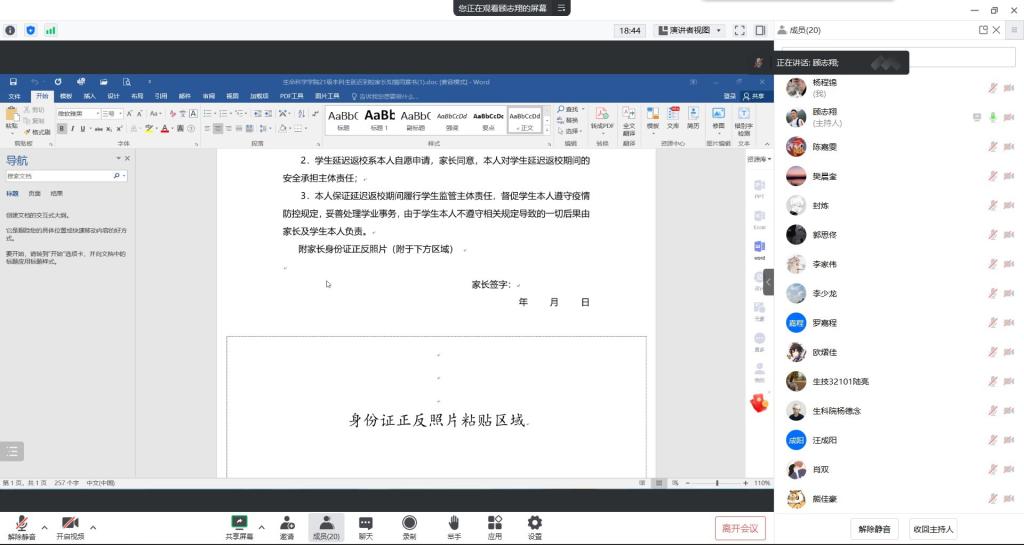1024x545 pixels.
Task: Open 设置 (Settings) gear icon
Action: (535, 527)
